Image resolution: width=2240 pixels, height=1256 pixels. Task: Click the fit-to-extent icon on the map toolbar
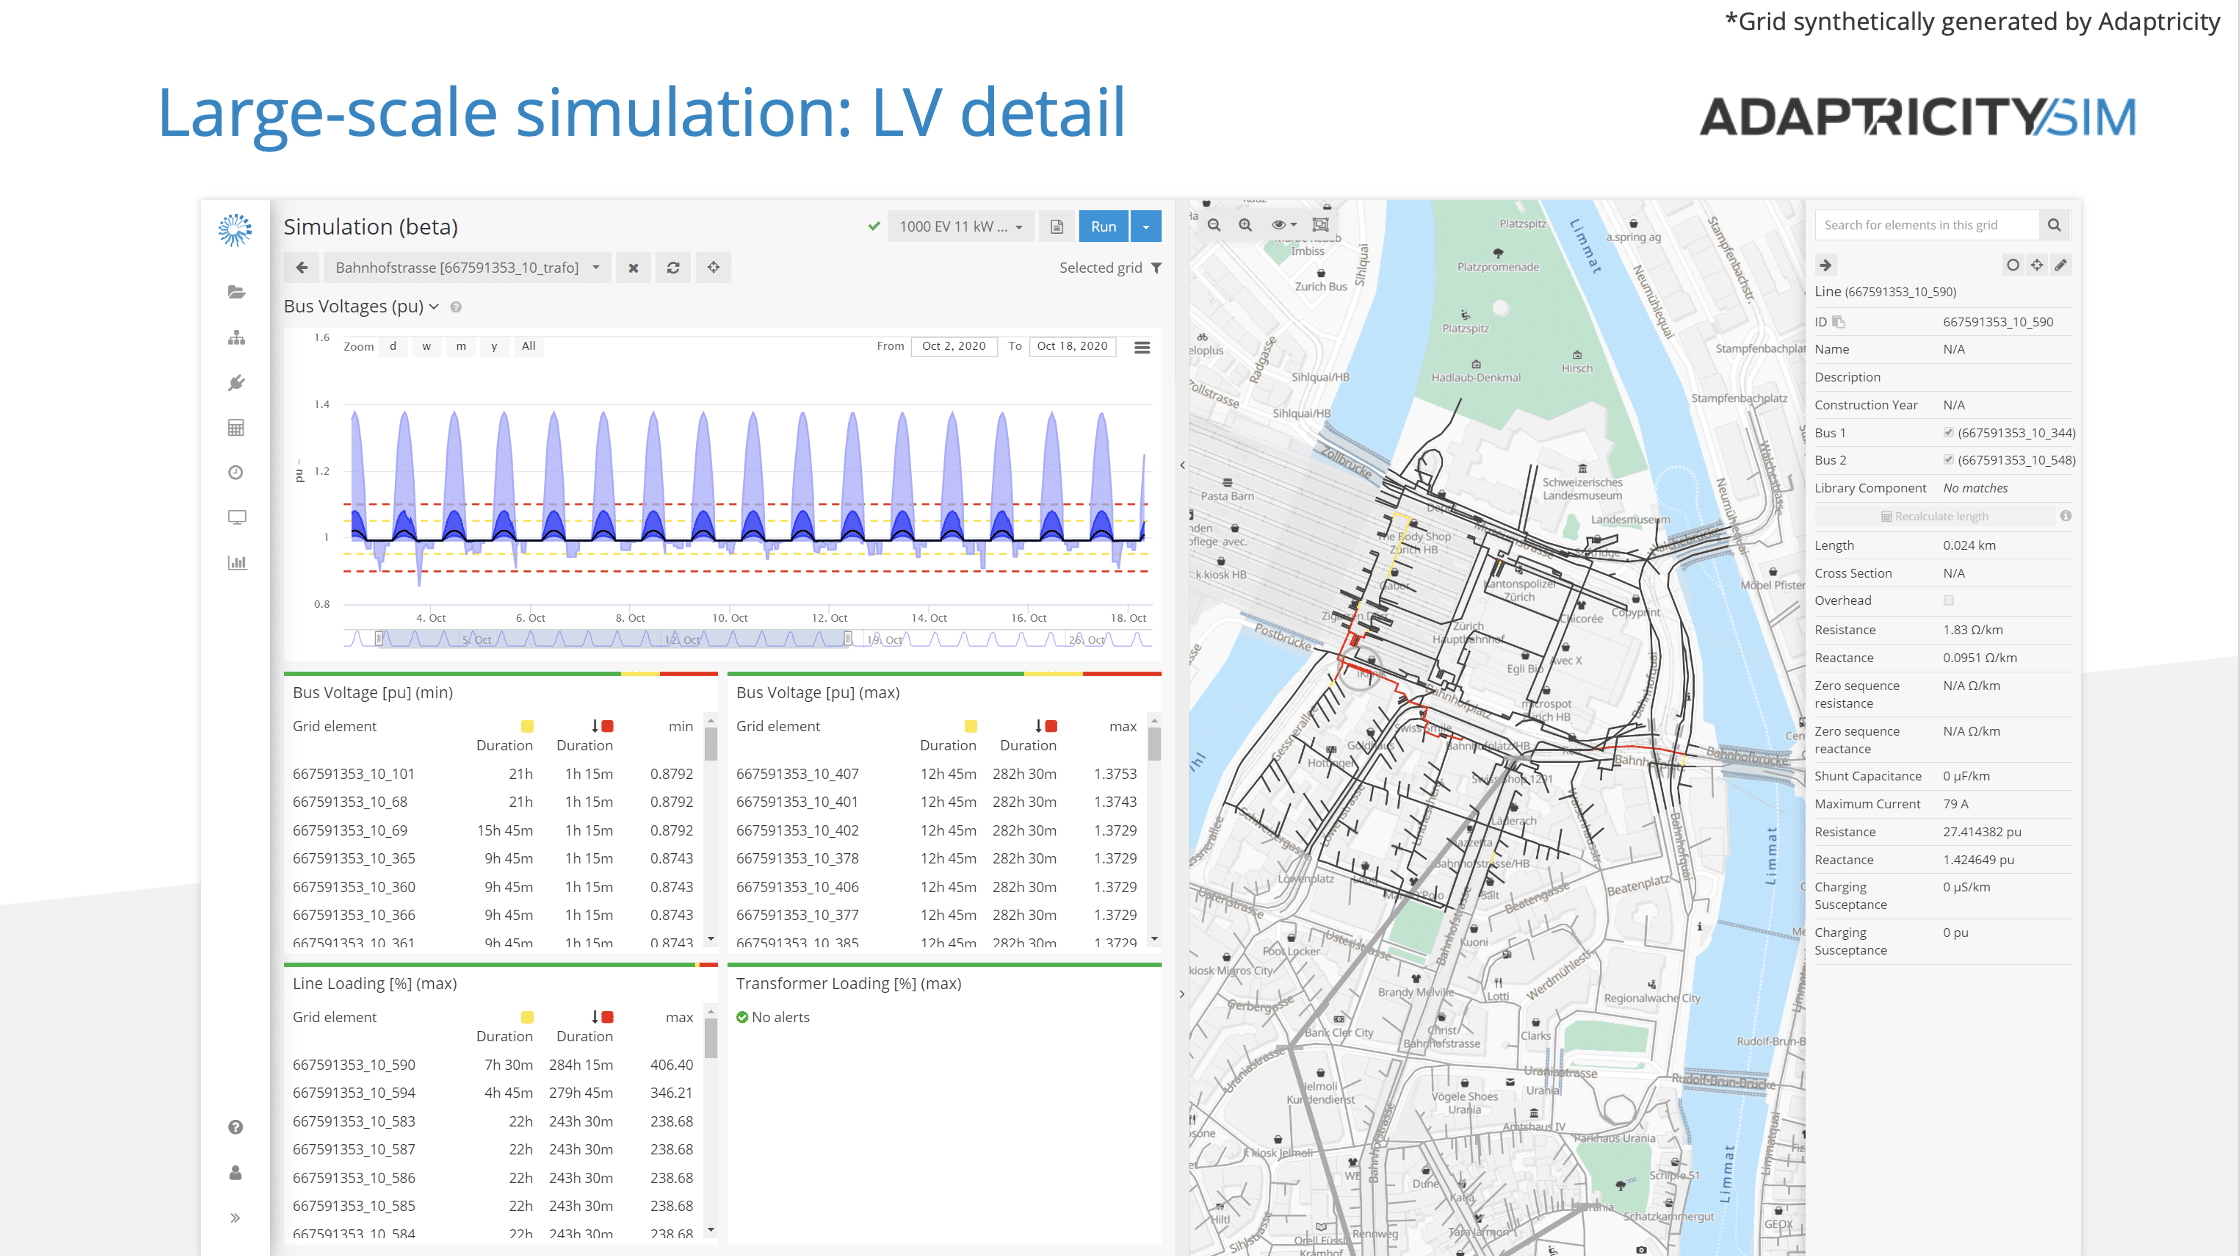click(1321, 225)
